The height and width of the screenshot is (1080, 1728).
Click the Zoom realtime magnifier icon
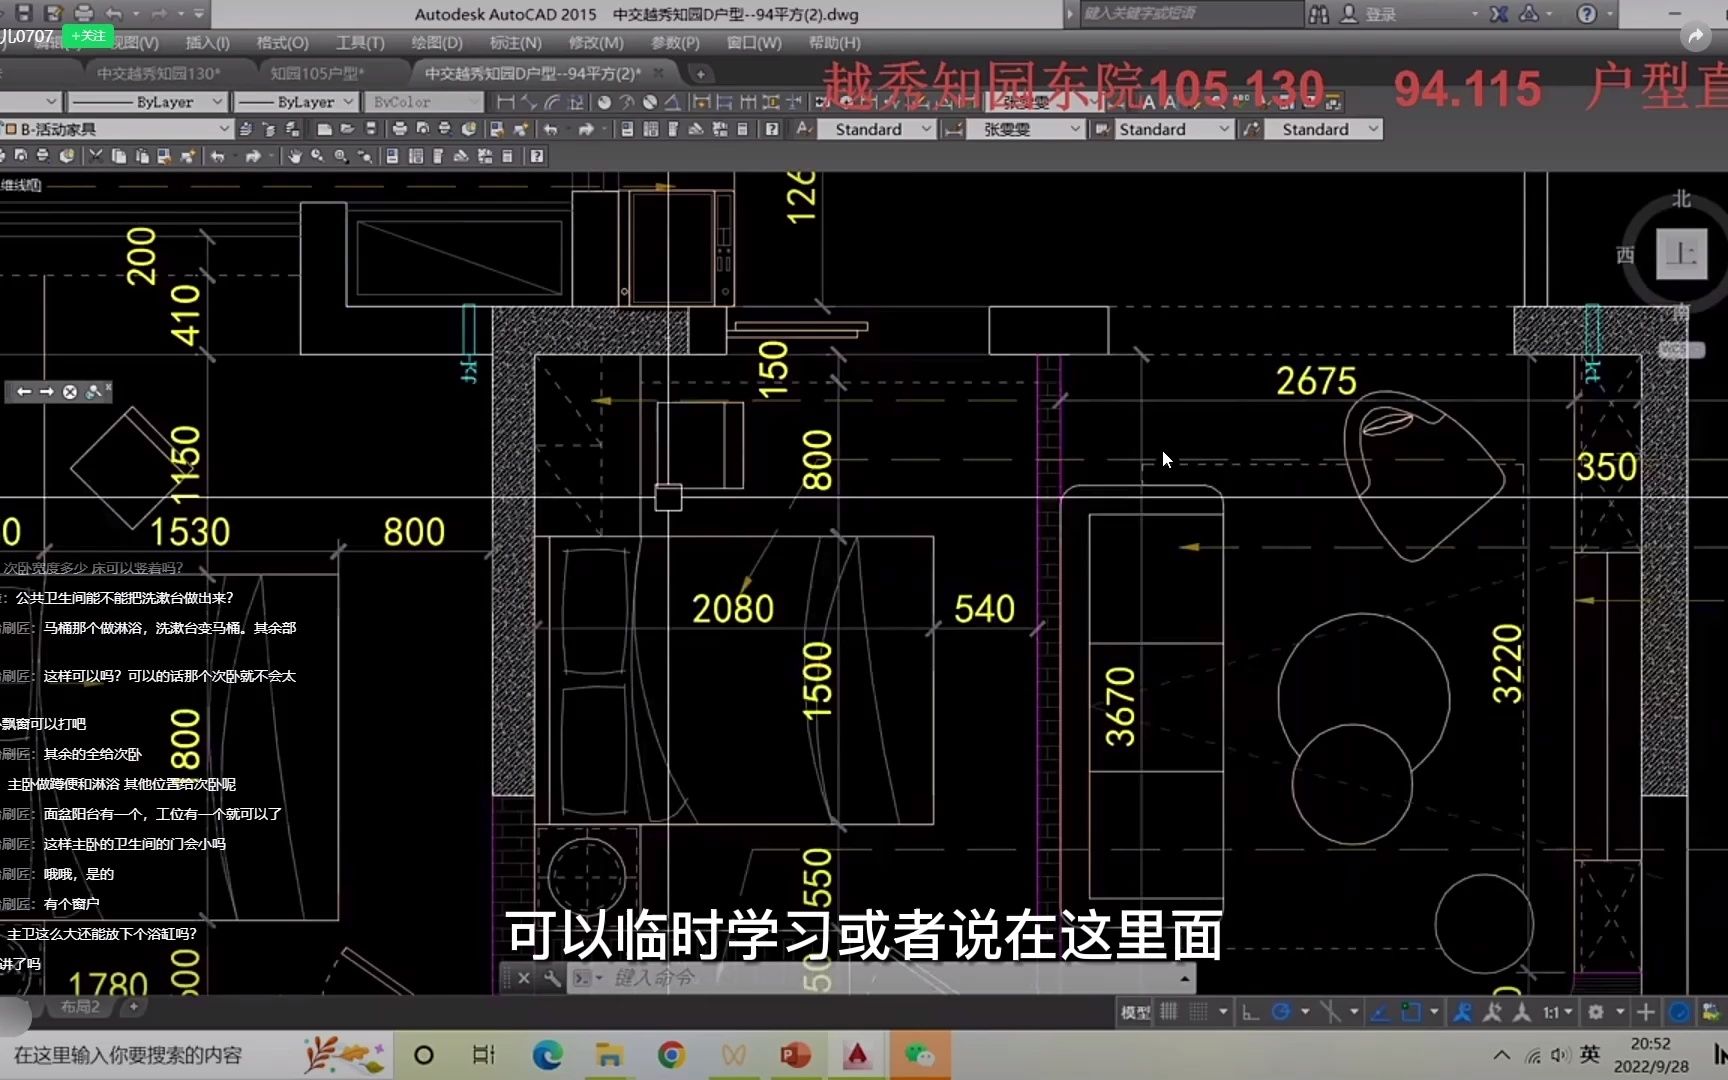[x=317, y=156]
